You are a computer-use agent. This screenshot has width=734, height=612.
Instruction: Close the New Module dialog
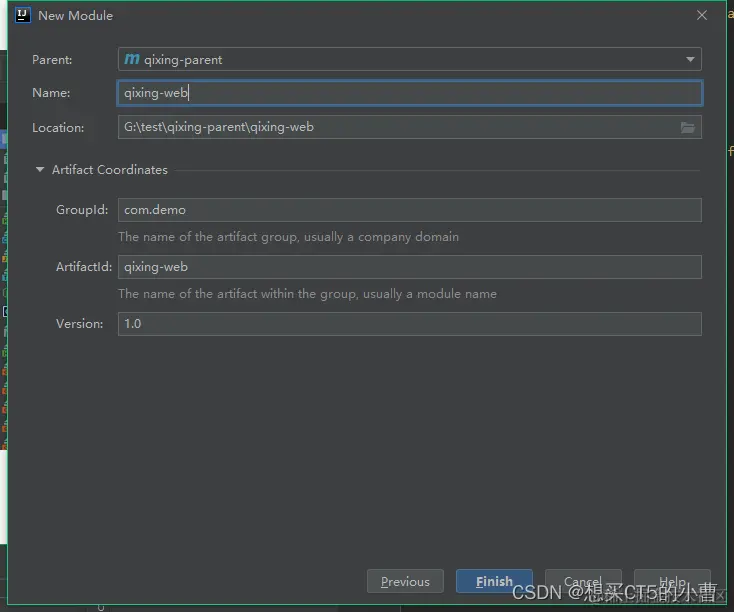point(702,15)
